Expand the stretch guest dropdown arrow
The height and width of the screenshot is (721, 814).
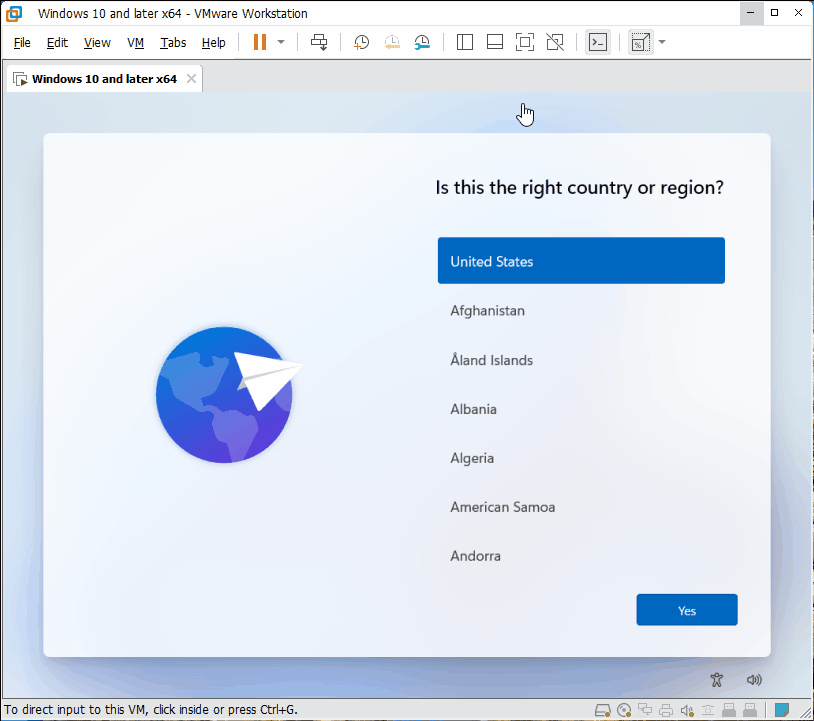662,42
